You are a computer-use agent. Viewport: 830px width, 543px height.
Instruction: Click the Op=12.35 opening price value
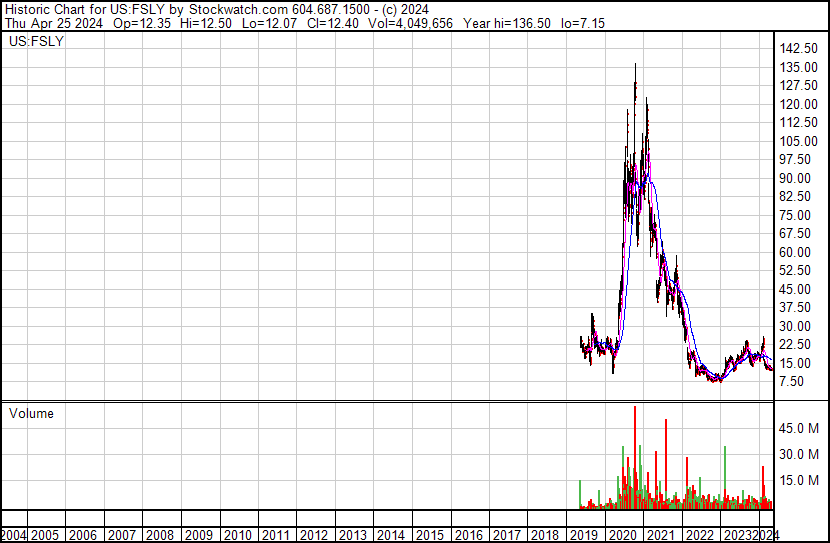142,23
